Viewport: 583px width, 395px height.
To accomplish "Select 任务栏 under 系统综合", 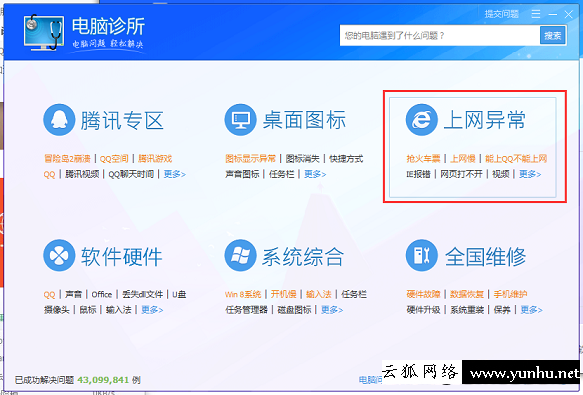I will coord(354,294).
